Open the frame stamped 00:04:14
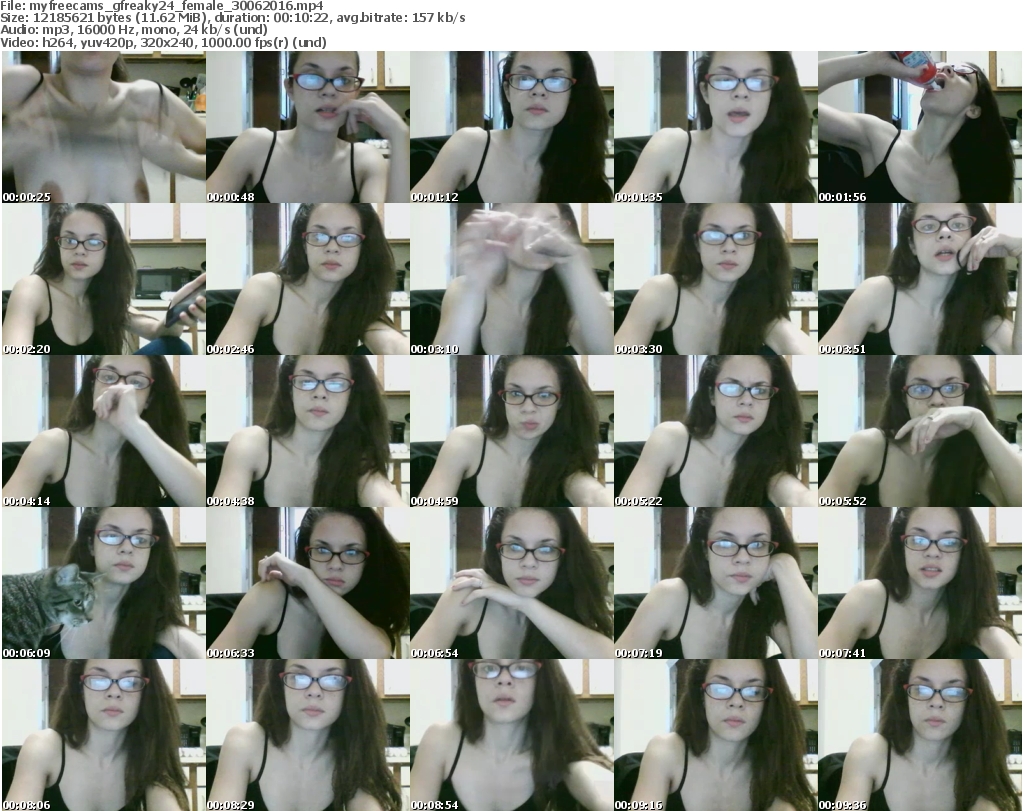1024x811 pixels. [104, 432]
